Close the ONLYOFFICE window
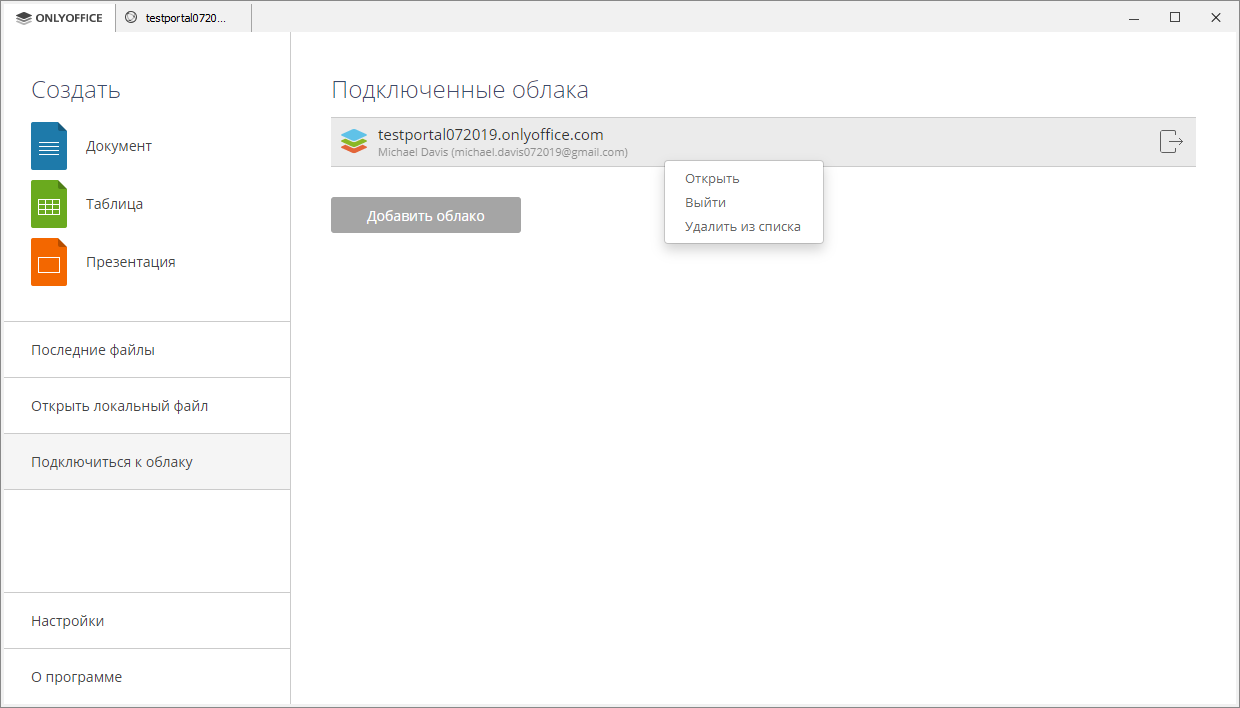The image size is (1240, 708). coord(1216,17)
